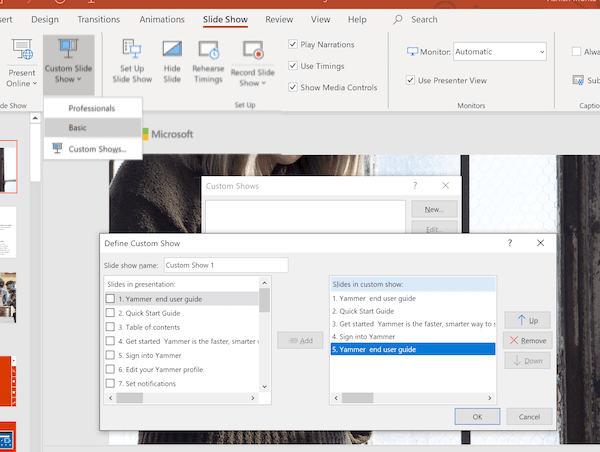Viewport: 600px width, 452px height.
Task: Click presentation list scroll down arrow
Action: 264,387
